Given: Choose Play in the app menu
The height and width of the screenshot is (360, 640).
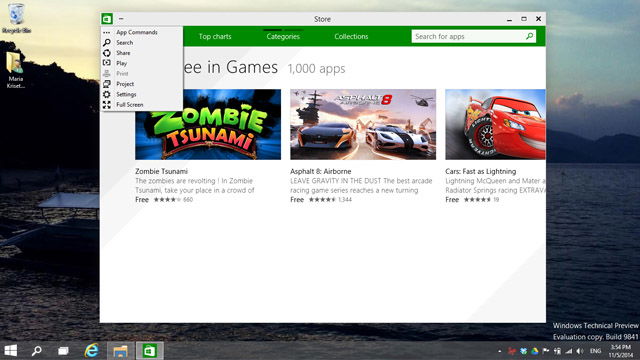Looking at the screenshot, I should 122,63.
